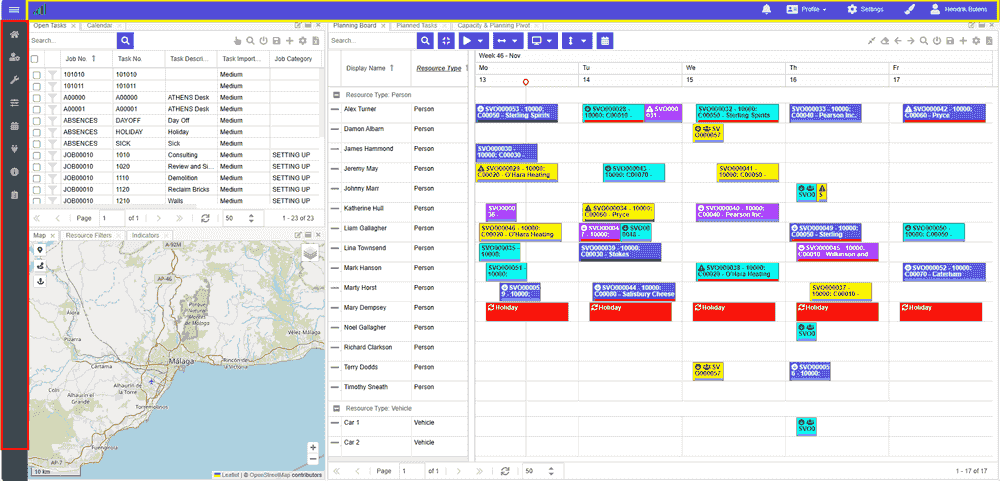Open Hendrik Bulens user account menu
1000x481 pixels.
pyautogui.click(x=959, y=10)
